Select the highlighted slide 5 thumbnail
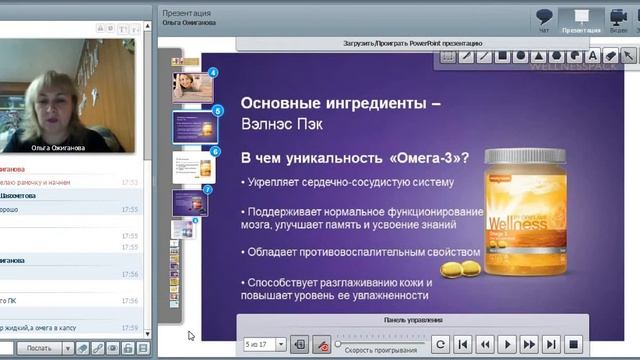The image size is (640, 360). (195, 127)
